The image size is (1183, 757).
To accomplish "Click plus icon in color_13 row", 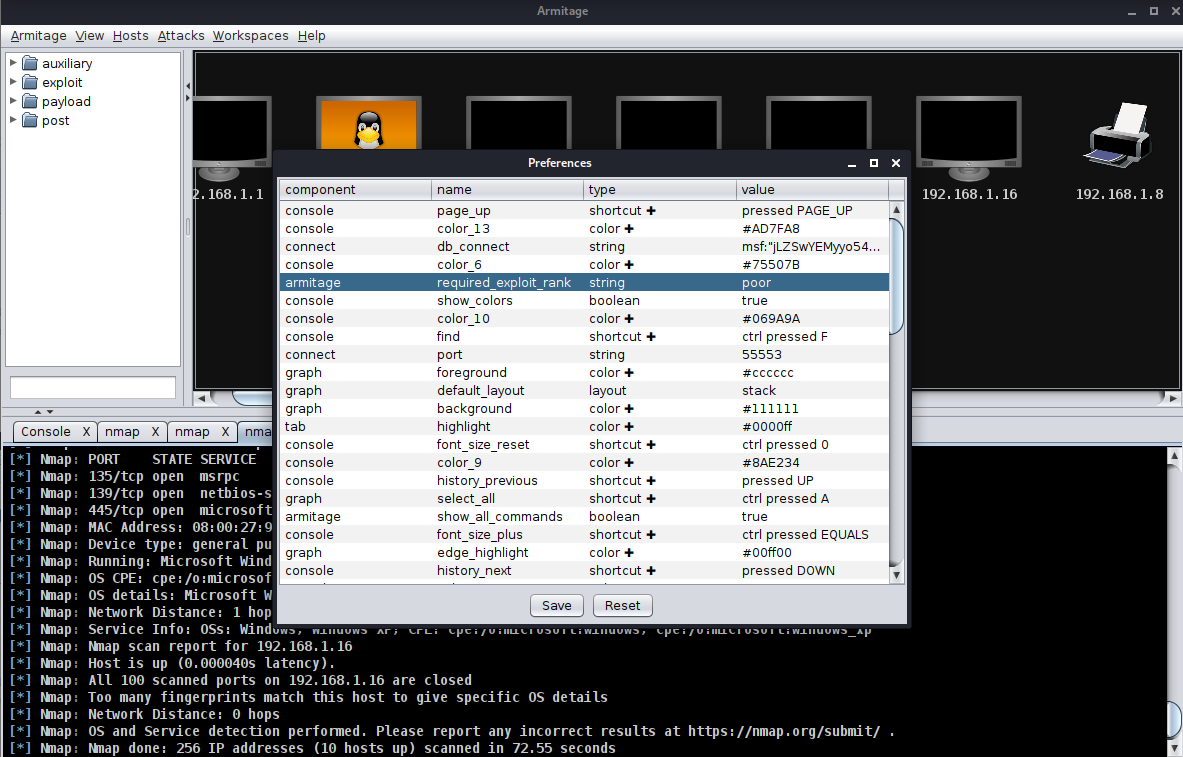I will click(x=629, y=229).
